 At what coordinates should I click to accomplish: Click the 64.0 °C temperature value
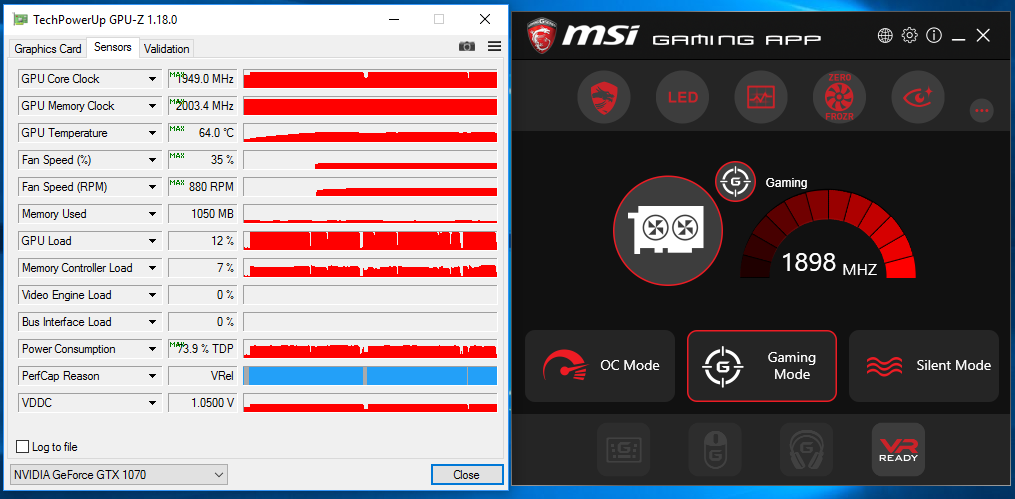coord(203,133)
